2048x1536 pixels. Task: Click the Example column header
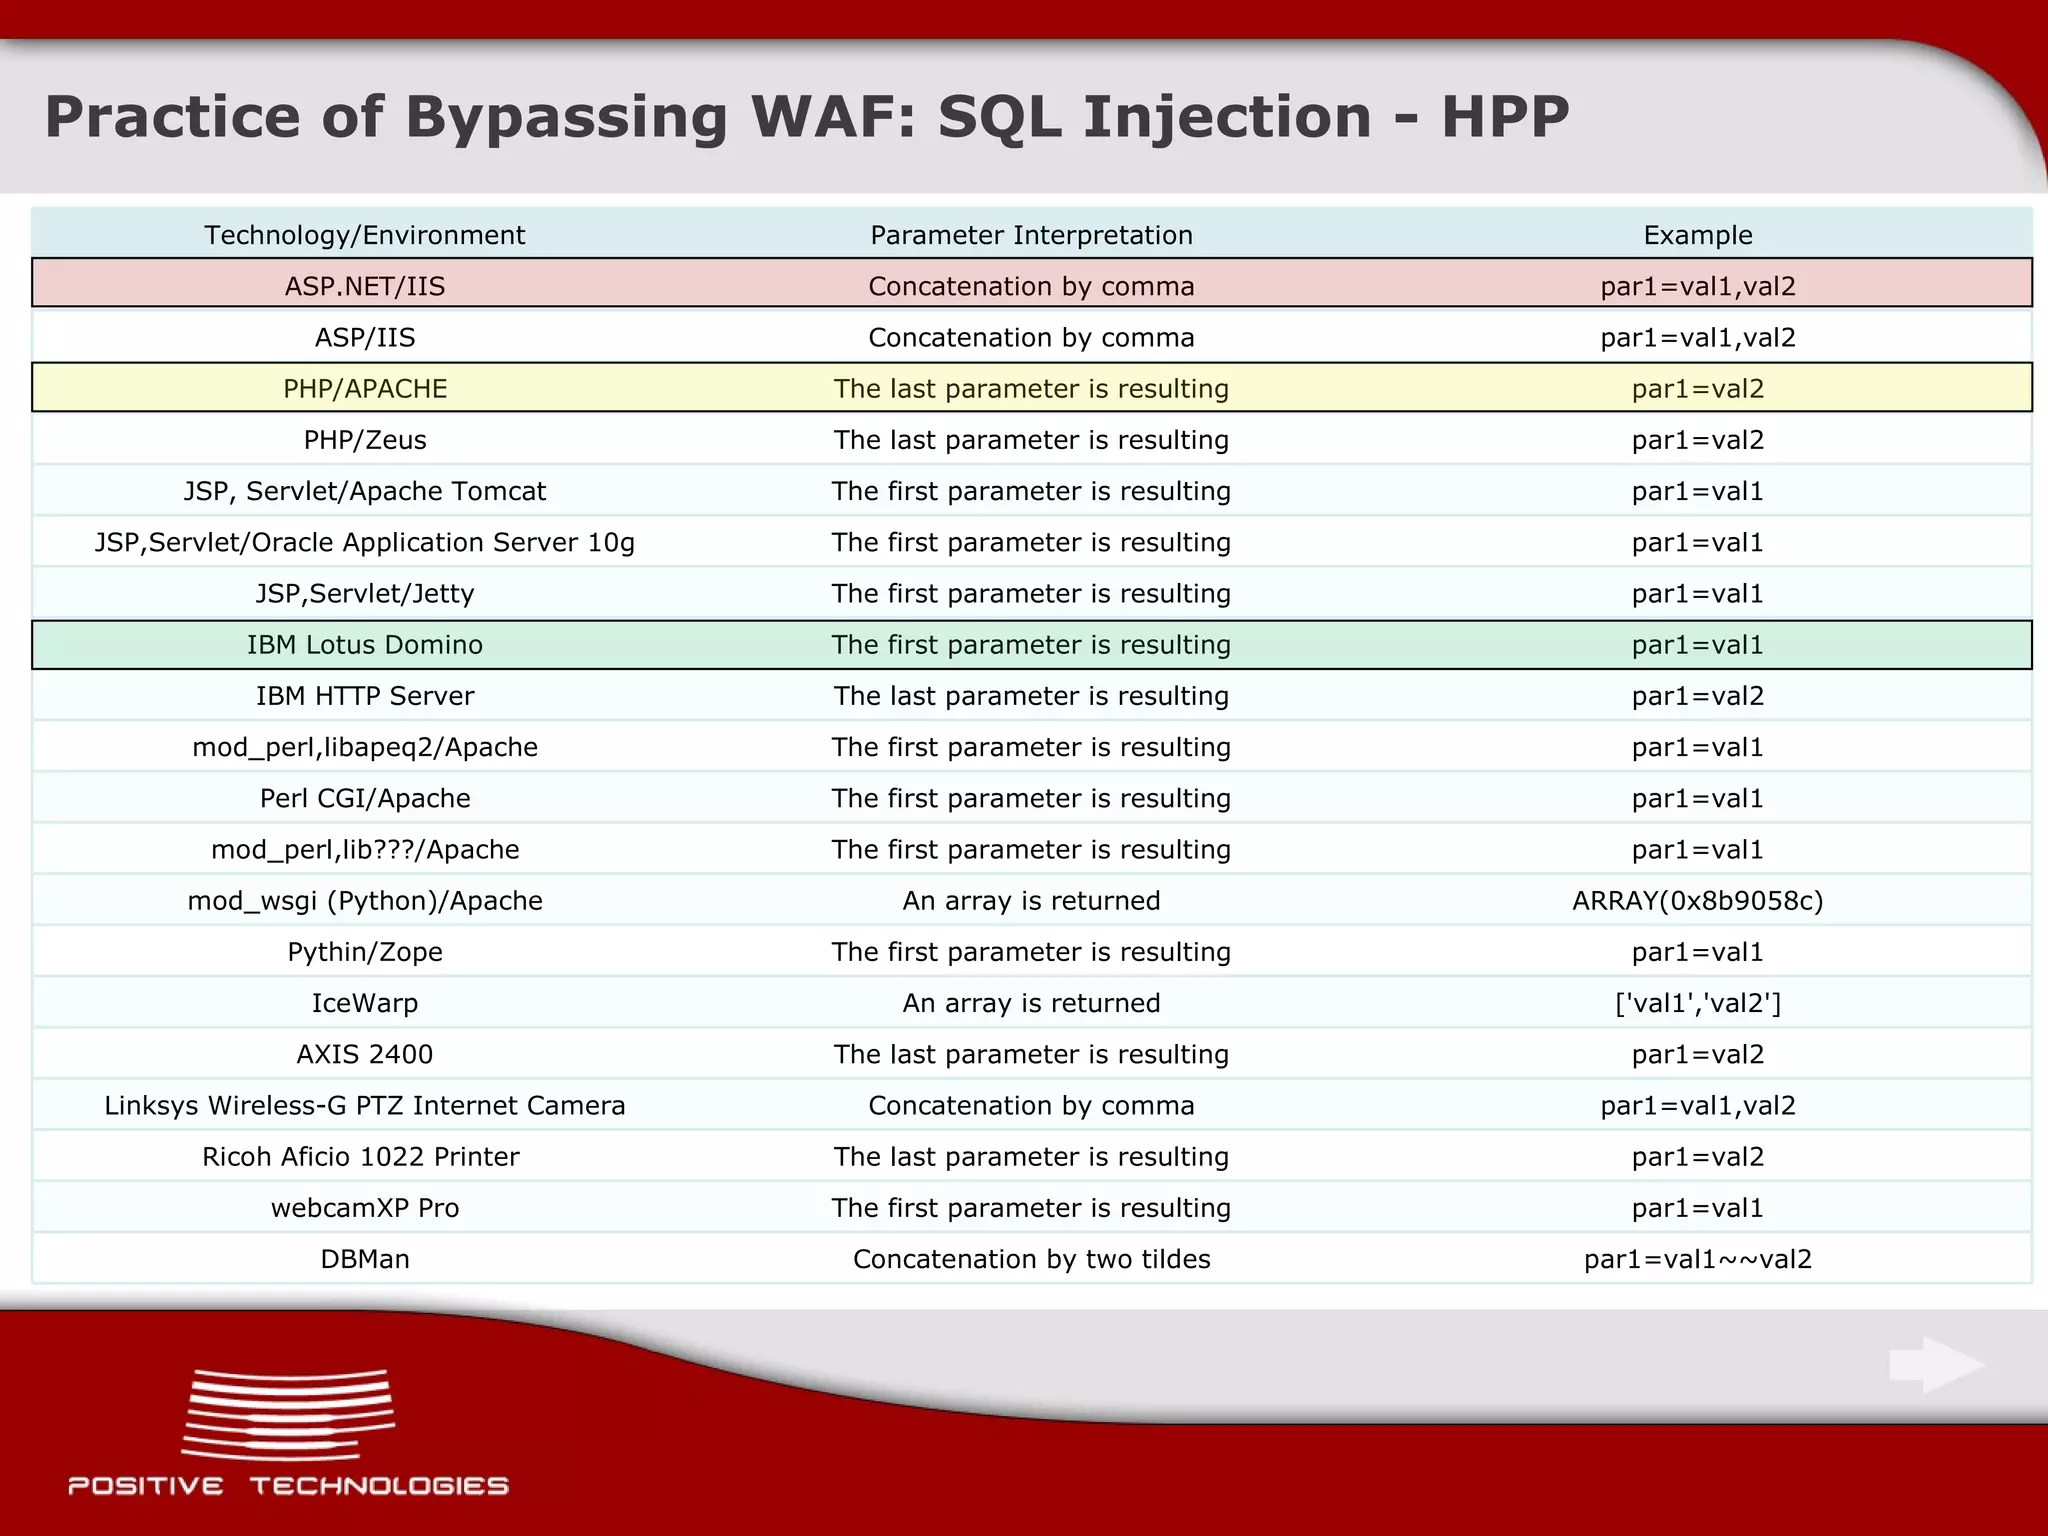[x=1697, y=235]
